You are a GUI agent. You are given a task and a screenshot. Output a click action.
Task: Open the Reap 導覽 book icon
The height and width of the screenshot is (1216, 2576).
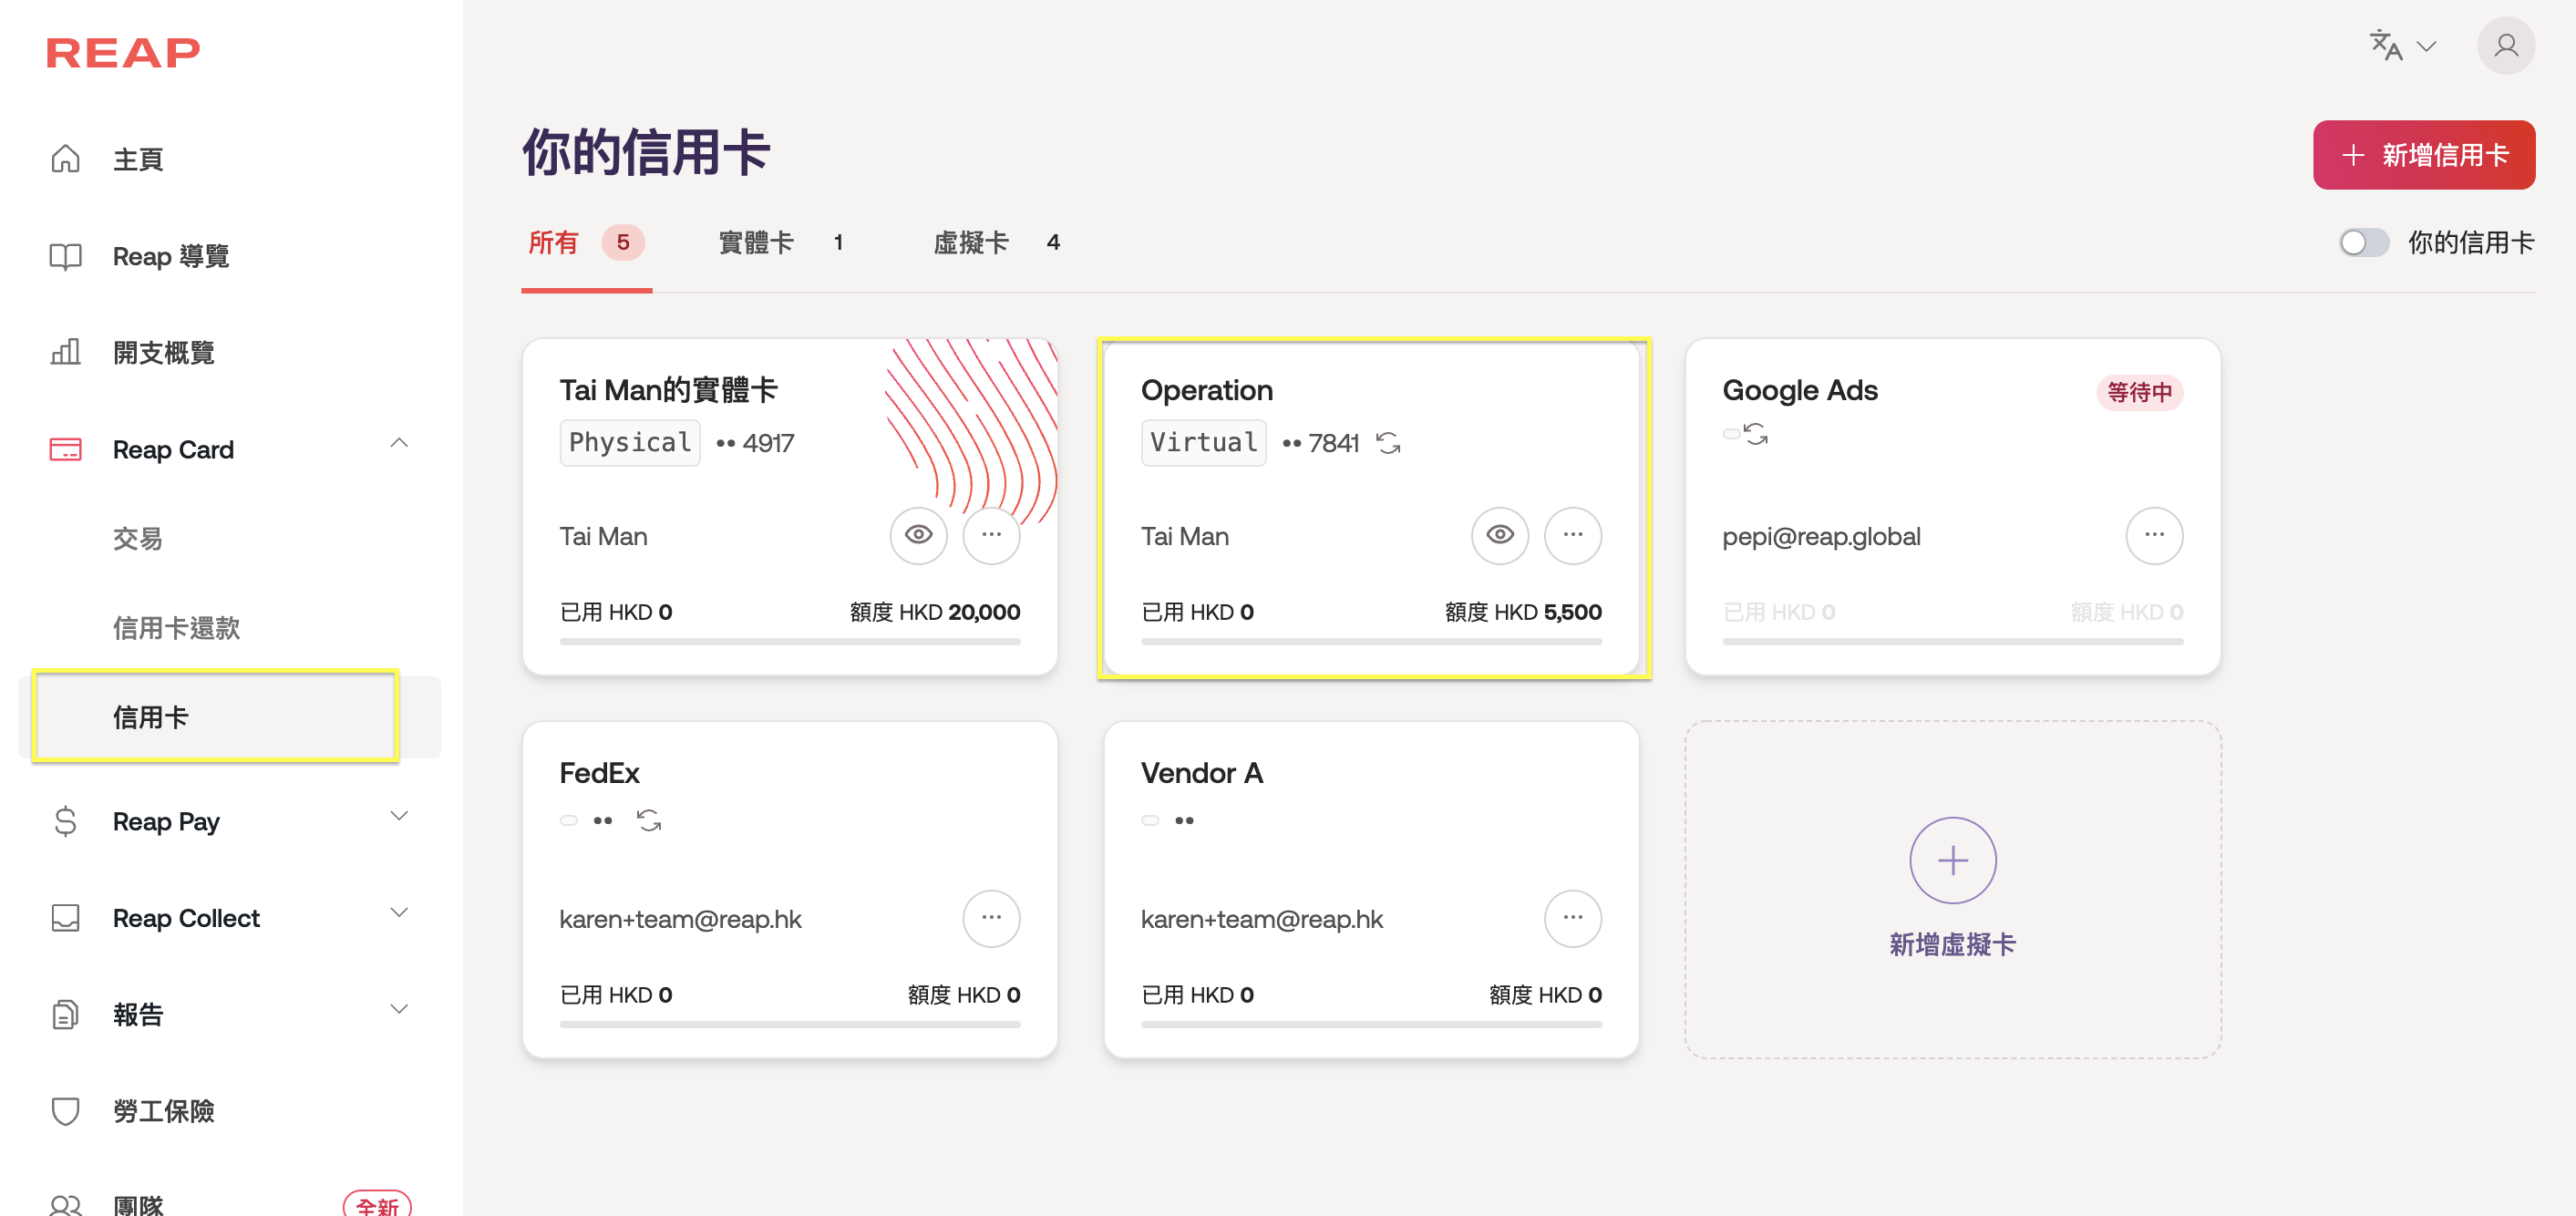click(65, 256)
